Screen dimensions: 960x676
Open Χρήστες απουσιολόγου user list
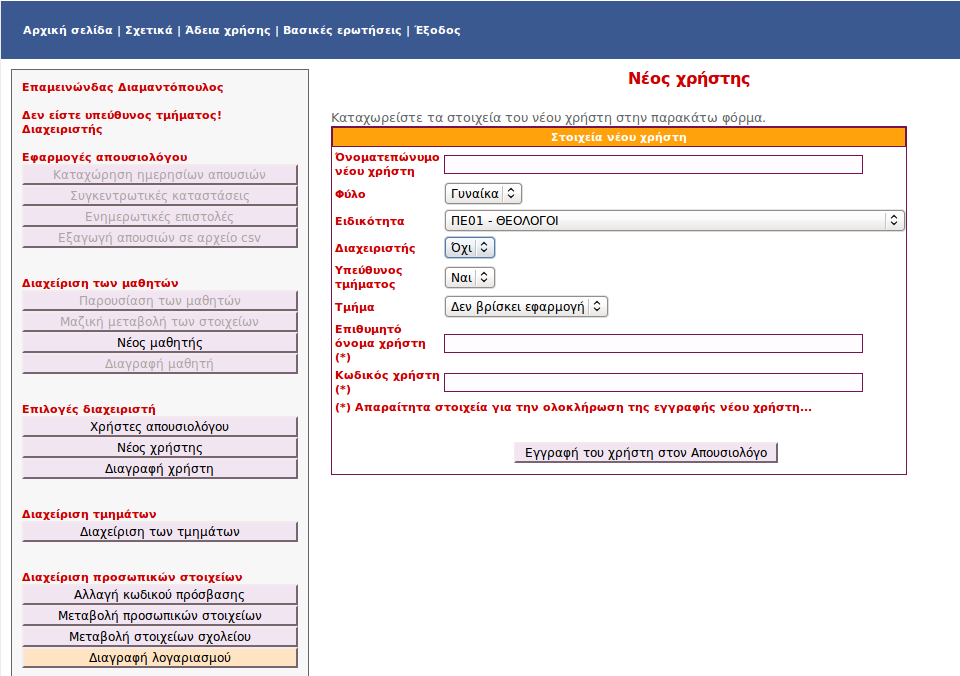(x=159, y=427)
